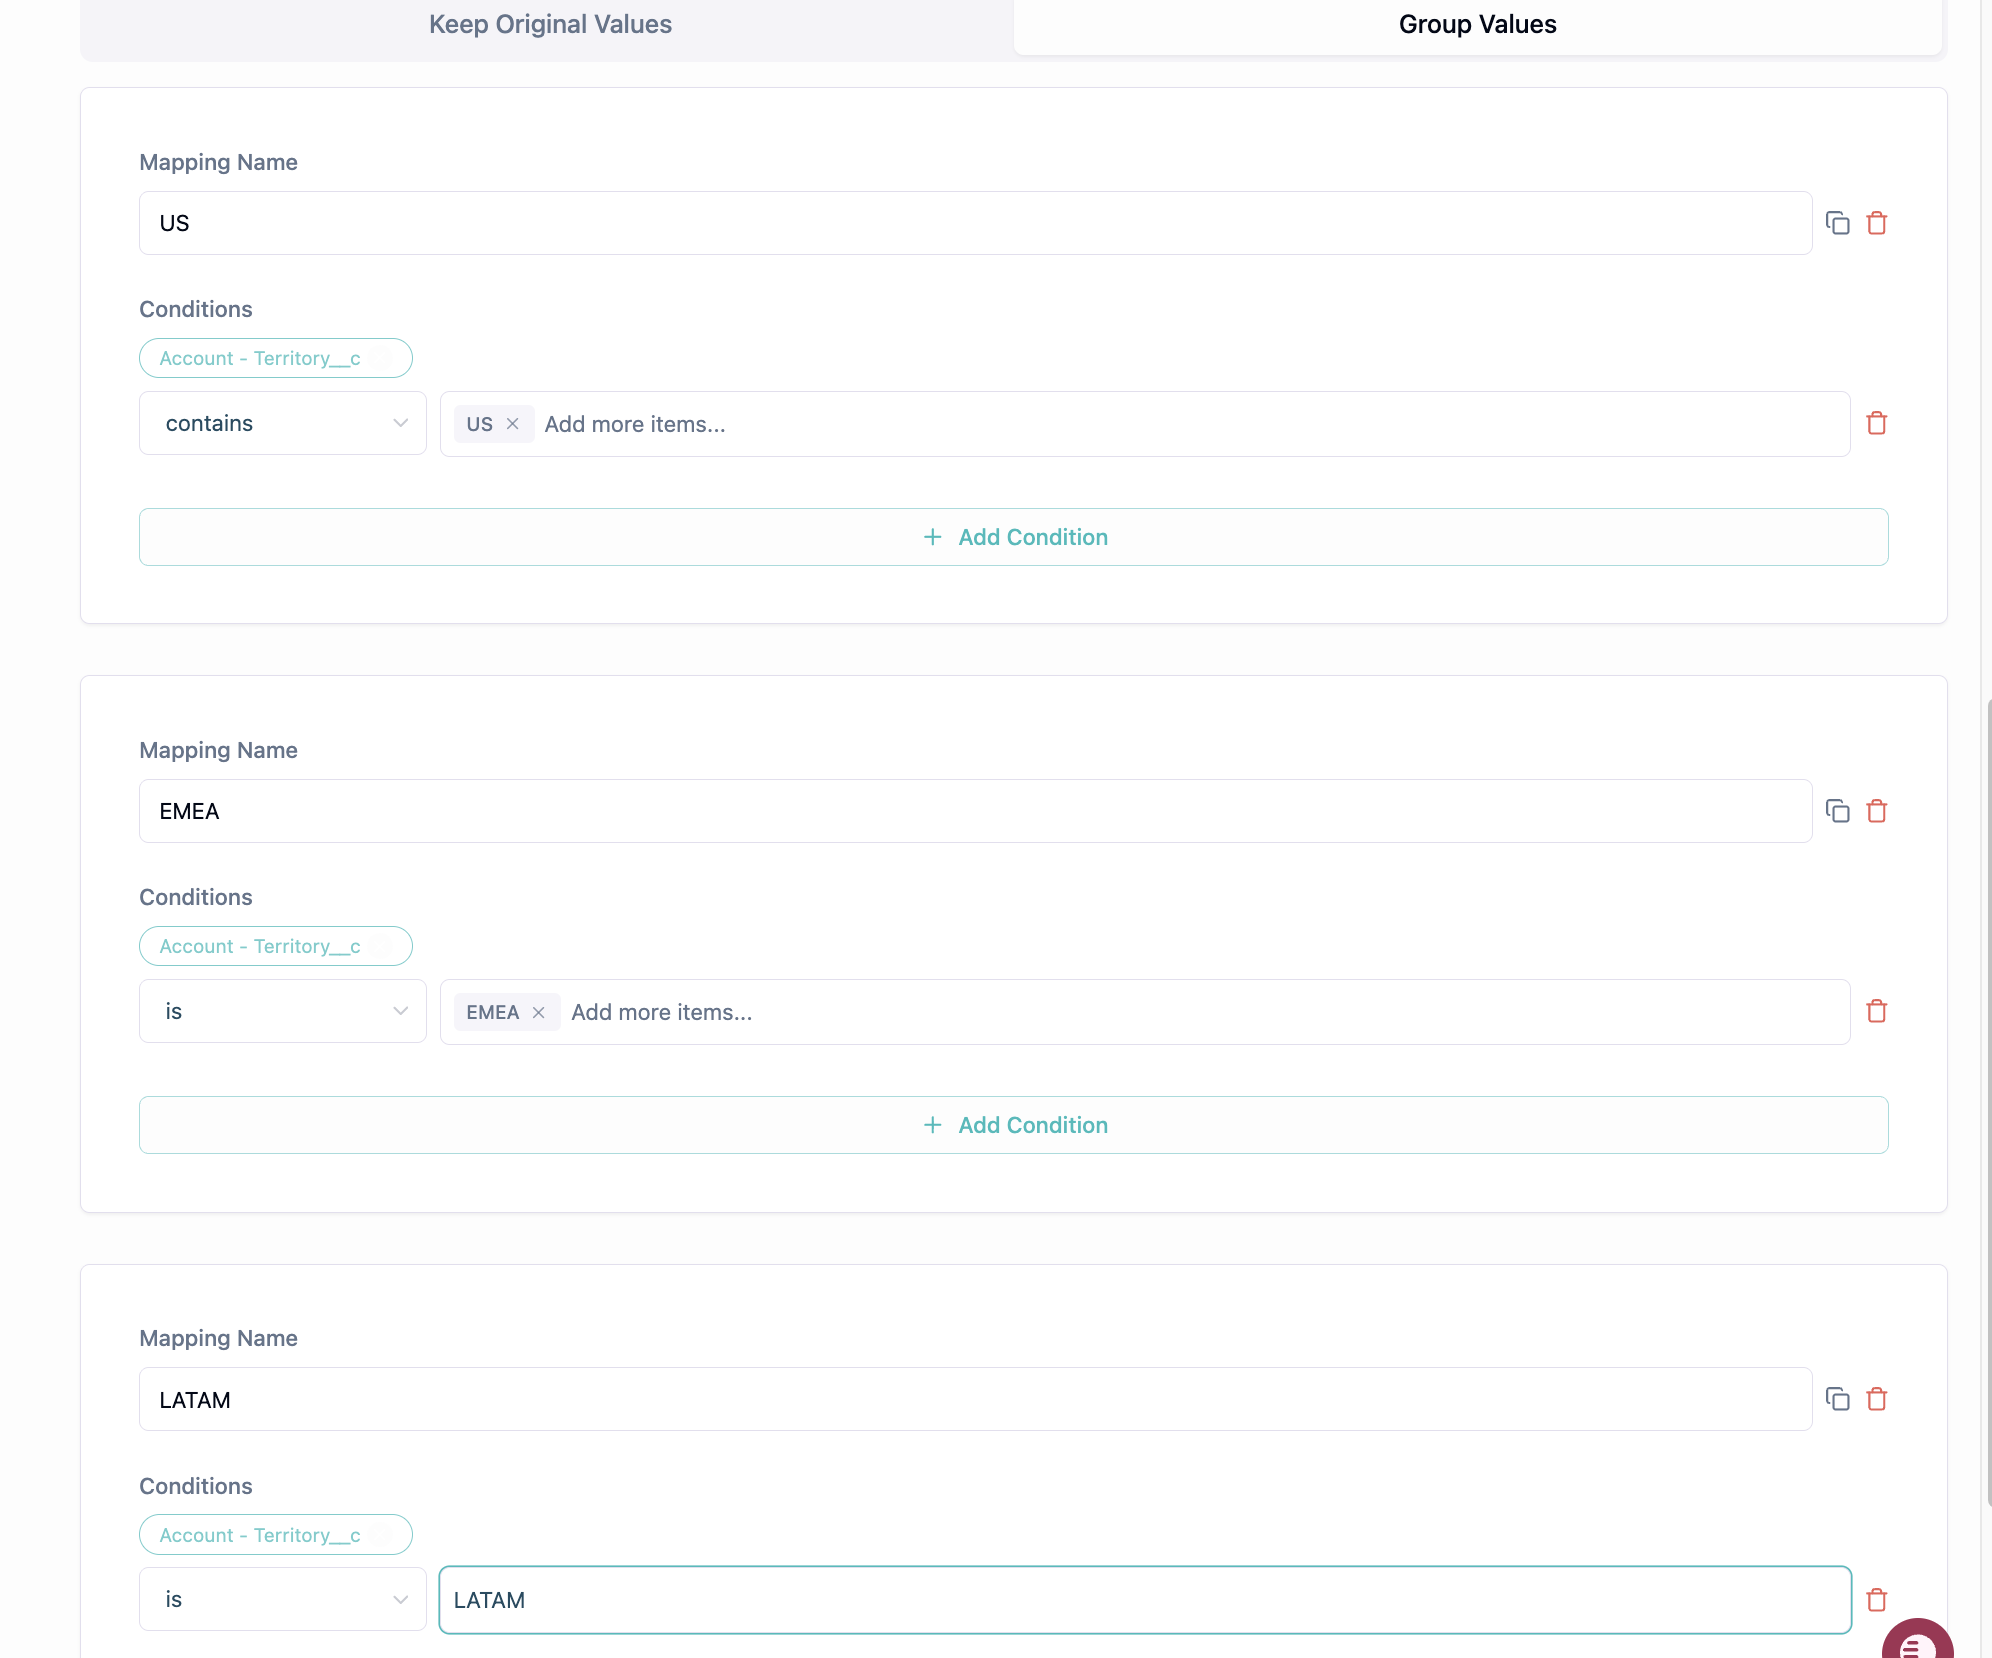Screen dimensions: 1992x1658
Task: Switch to Keep Original Values tab
Action: (x=550, y=24)
